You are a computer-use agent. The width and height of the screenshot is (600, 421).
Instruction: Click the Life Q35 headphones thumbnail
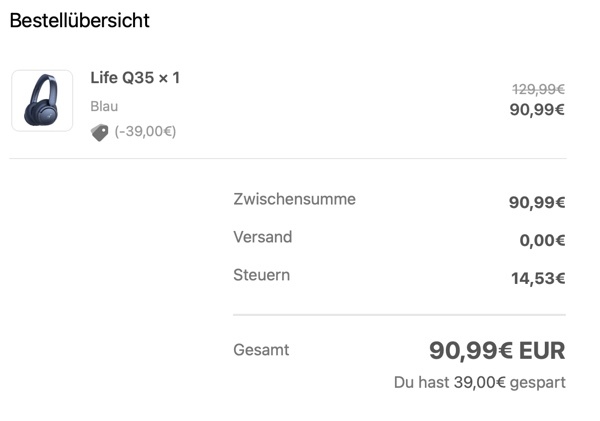coord(42,101)
